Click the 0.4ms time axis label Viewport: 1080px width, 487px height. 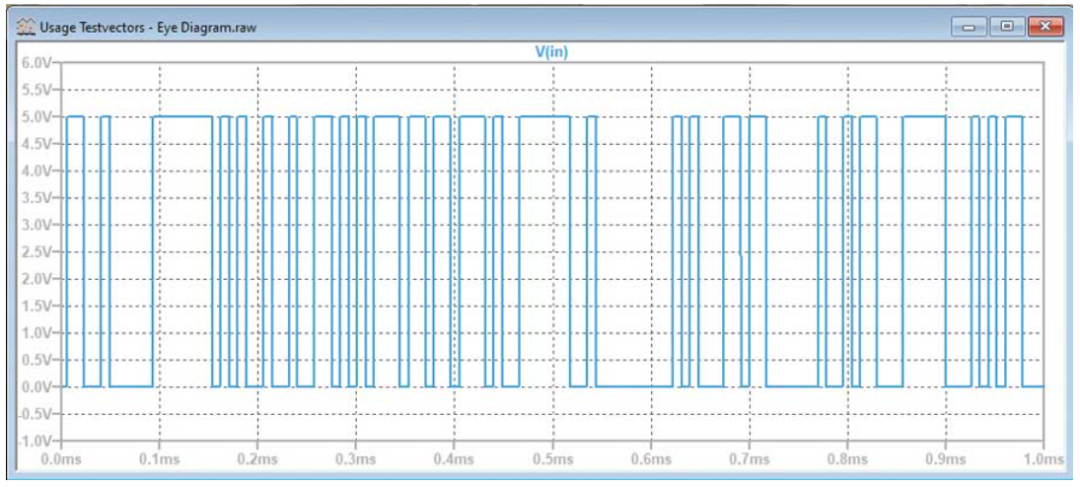(x=455, y=459)
